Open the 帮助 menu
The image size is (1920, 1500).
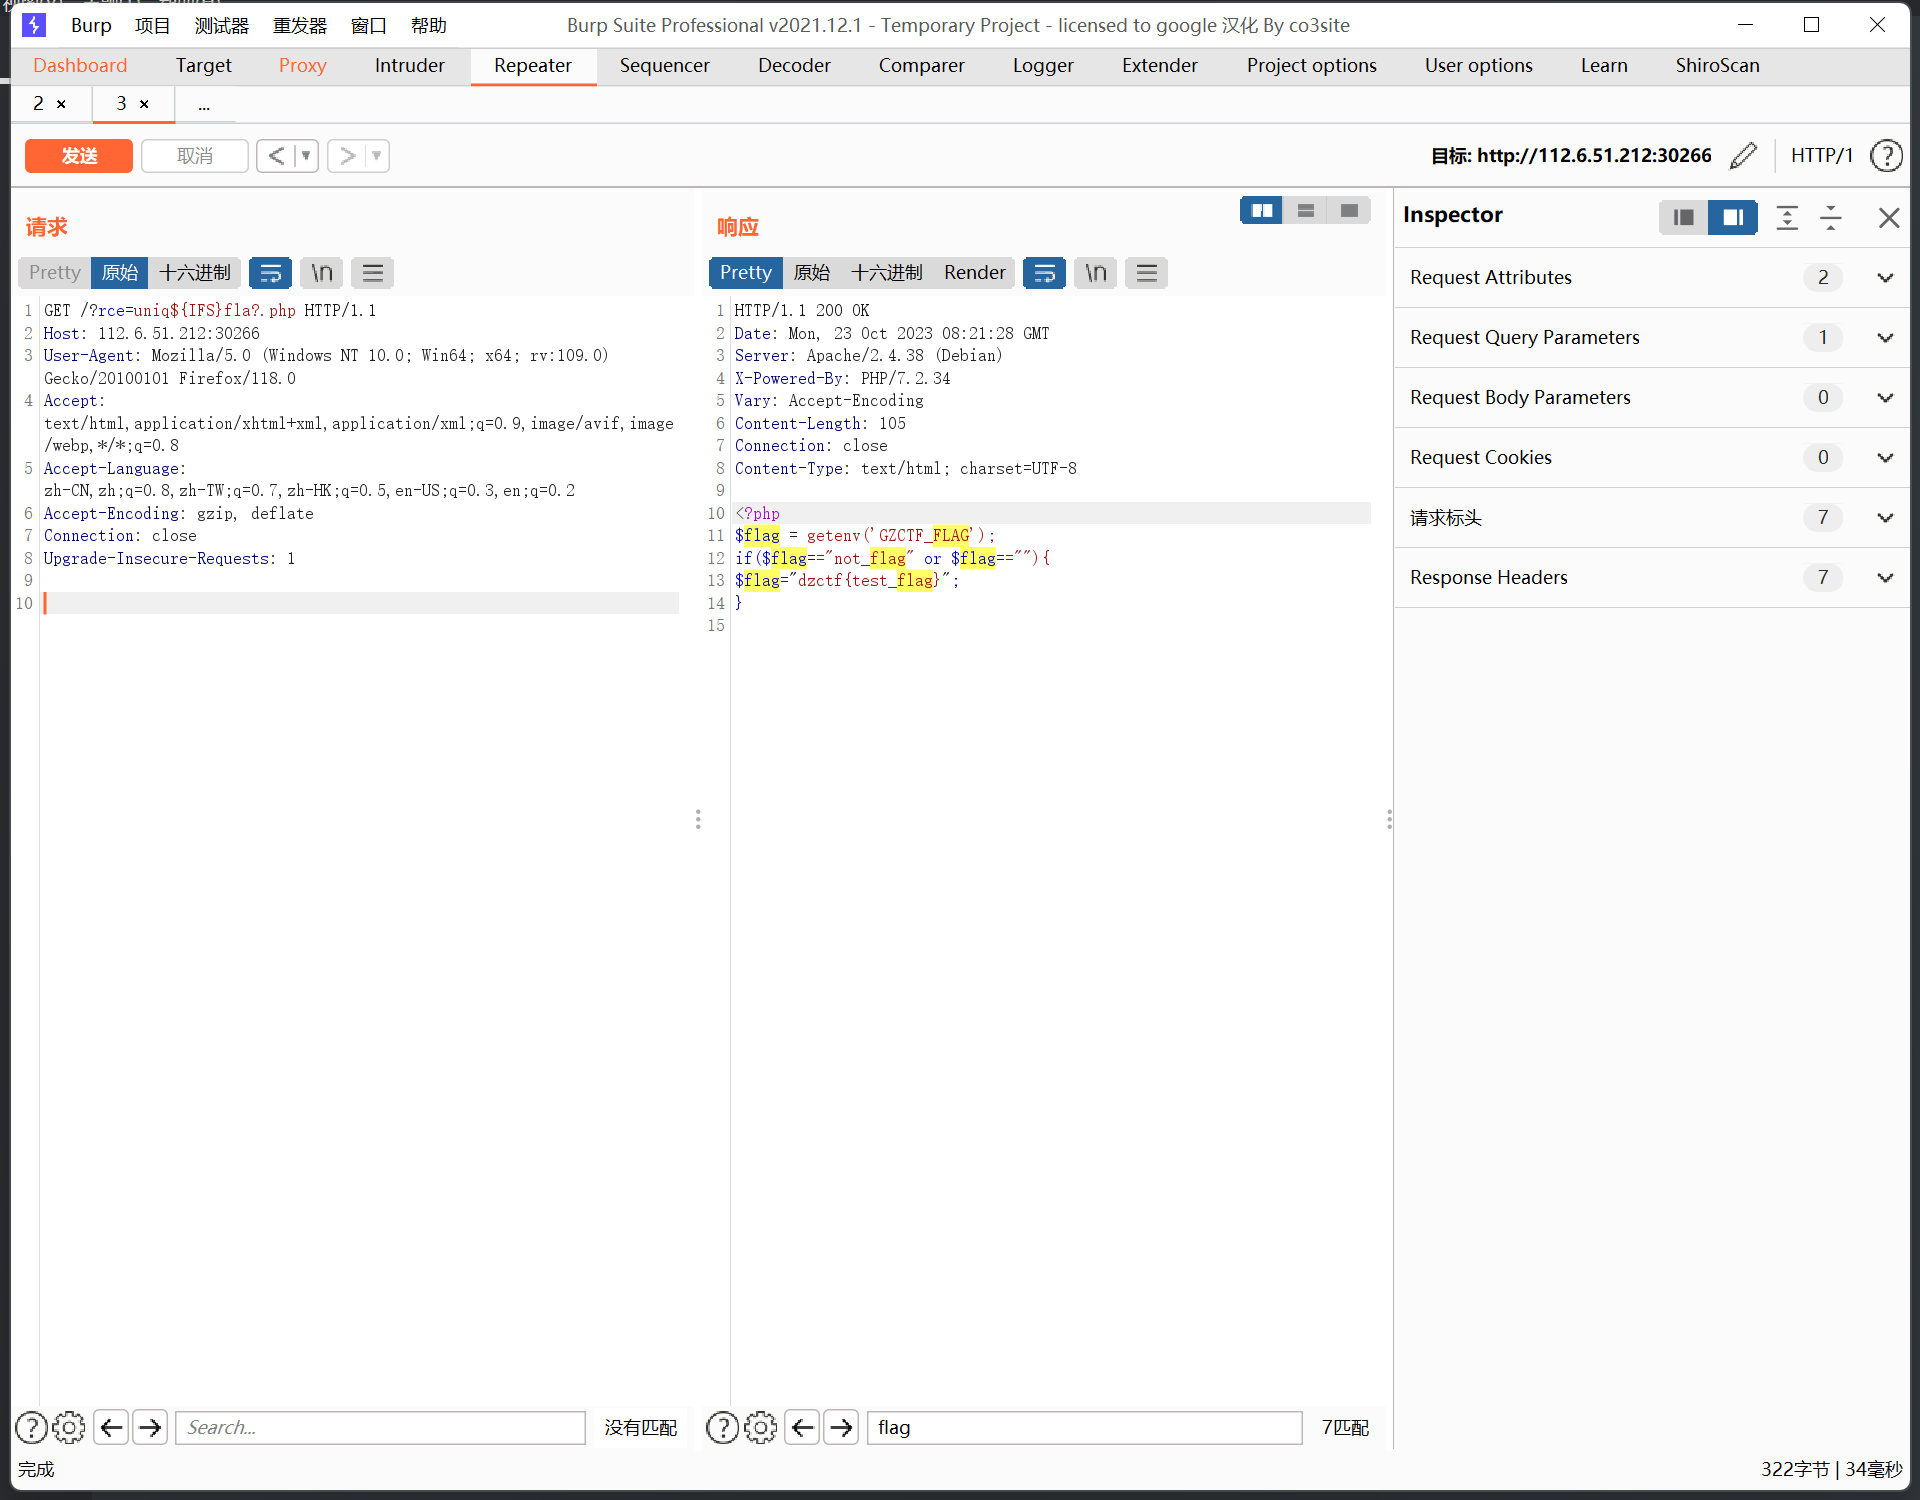click(x=428, y=25)
